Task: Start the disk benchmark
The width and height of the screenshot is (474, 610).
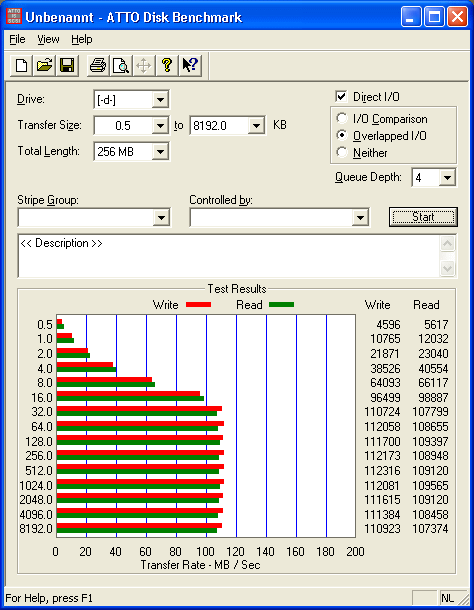Action: pos(423,217)
